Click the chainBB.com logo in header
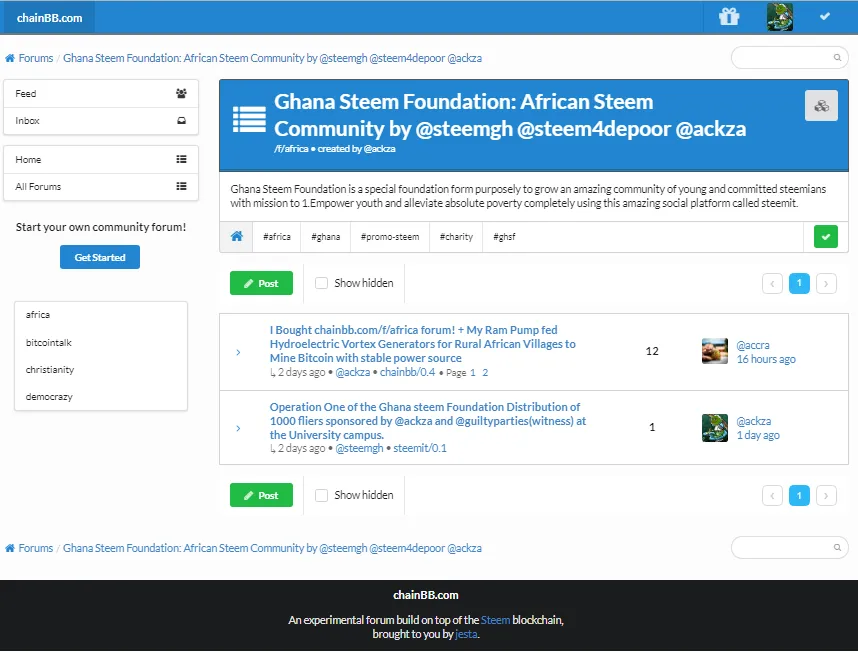Image resolution: width=858 pixels, height=653 pixels. pyautogui.click(x=49, y=18)
